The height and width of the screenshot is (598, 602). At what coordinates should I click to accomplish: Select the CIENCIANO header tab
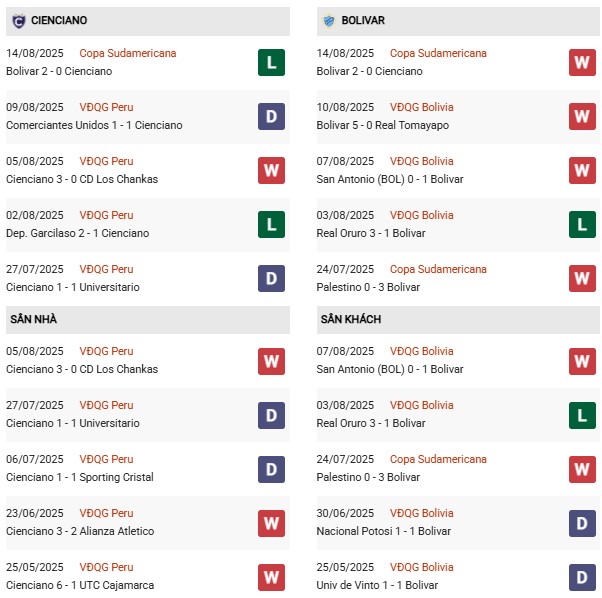tap(59, 20)
